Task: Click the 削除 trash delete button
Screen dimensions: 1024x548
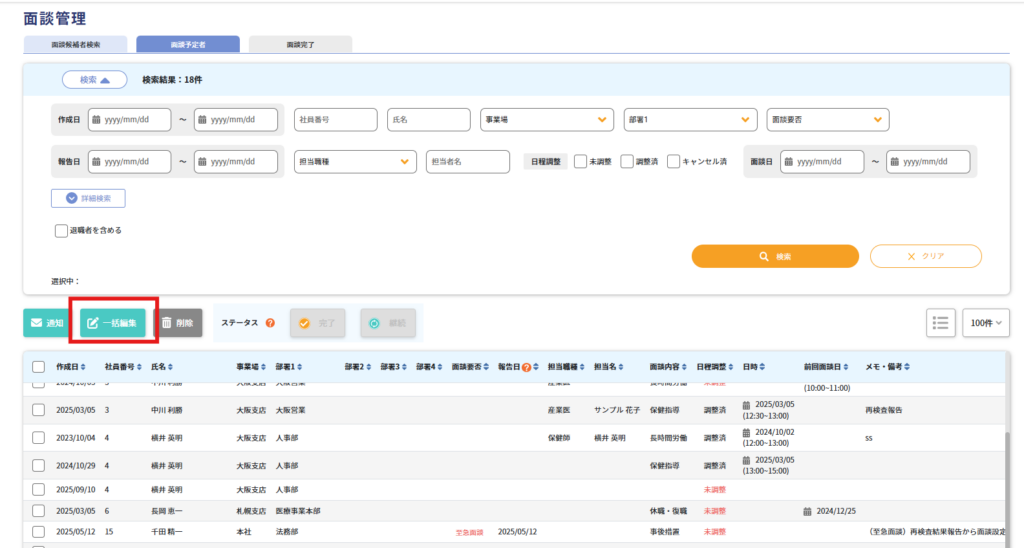Action: [178, 323]
